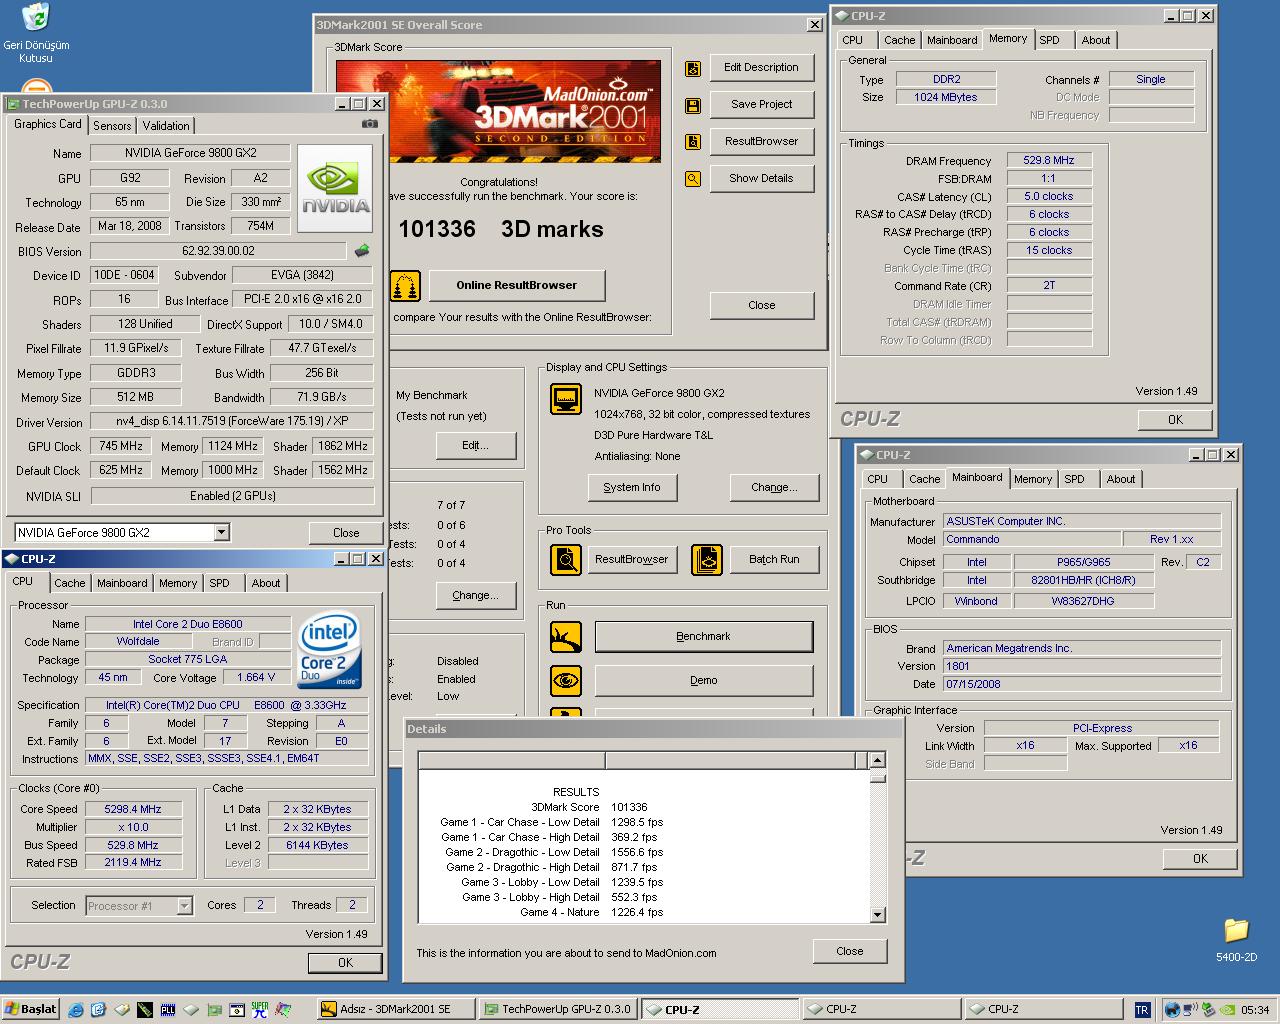Screen dimensions: 1280x1024
Task: Click the black memory-stick quick launch icon
Action: 145,1010
